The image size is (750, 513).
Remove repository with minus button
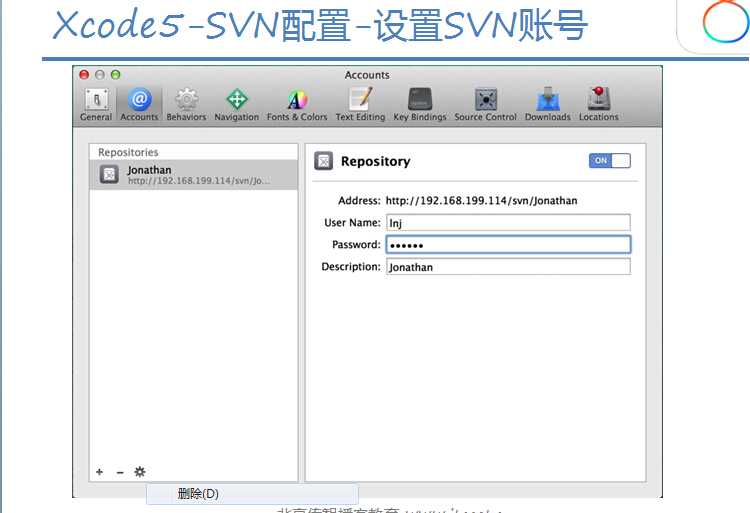click(120, 472)
